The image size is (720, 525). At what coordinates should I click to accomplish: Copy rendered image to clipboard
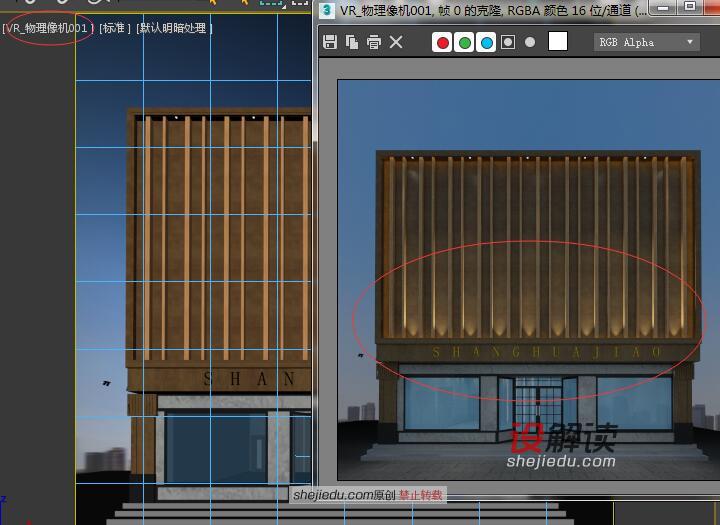[352, 42]
